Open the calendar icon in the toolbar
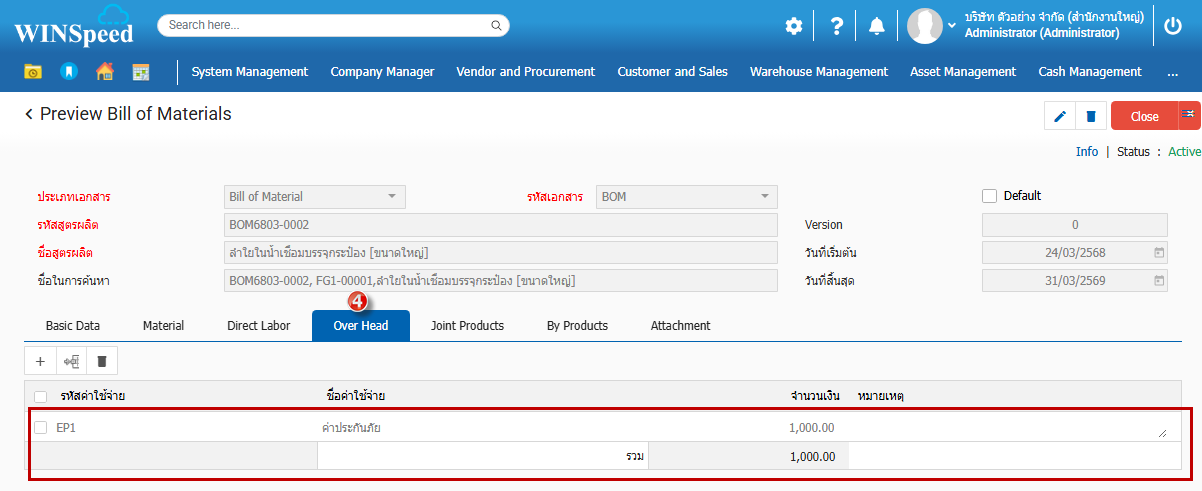1202x491 pixels. (140, 71)
